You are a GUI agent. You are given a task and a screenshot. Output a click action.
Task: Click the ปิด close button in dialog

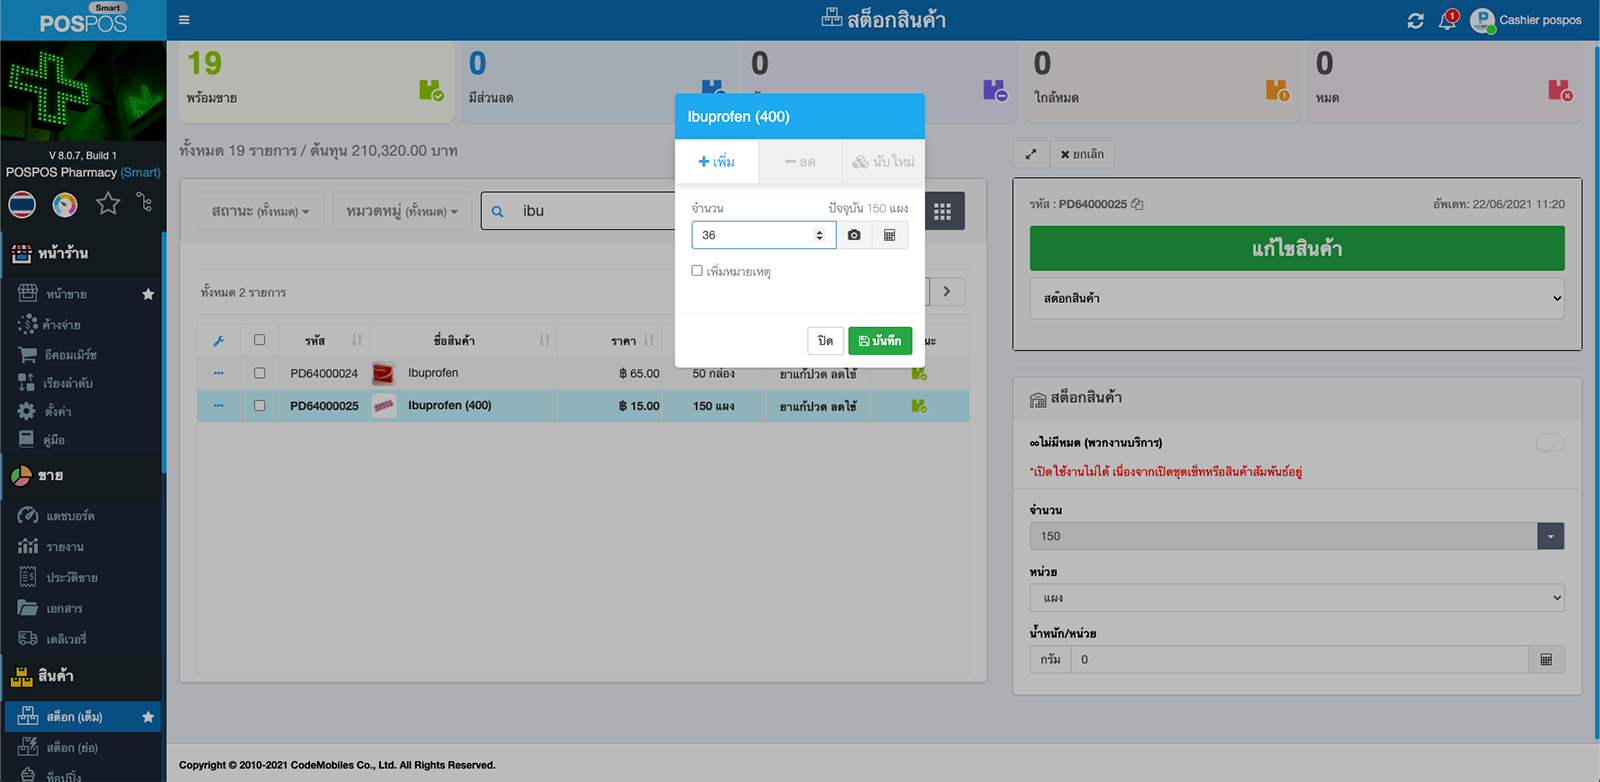[x=825, y=341]
